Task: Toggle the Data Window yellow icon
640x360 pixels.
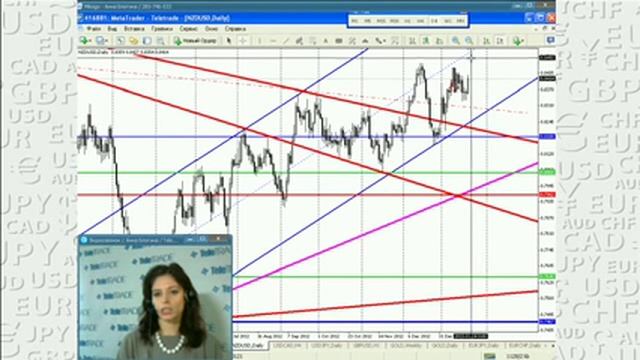Action: click(x=133, y=40)
